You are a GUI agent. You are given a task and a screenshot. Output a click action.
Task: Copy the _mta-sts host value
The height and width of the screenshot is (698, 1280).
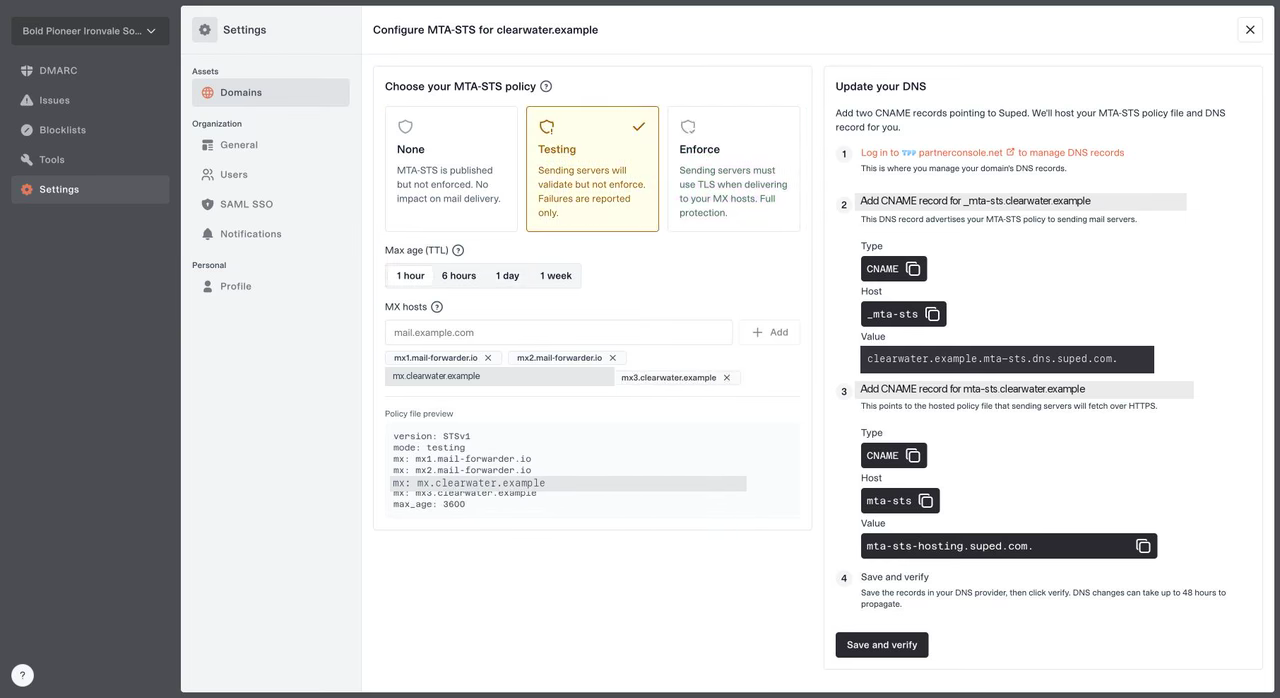[x=932, y=314]
